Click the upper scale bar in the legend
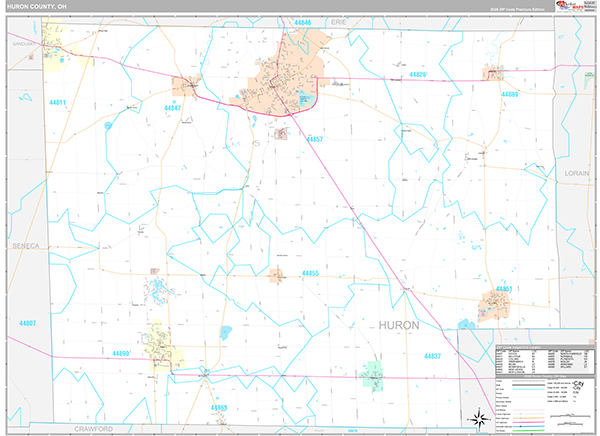 tap(569, 415)
